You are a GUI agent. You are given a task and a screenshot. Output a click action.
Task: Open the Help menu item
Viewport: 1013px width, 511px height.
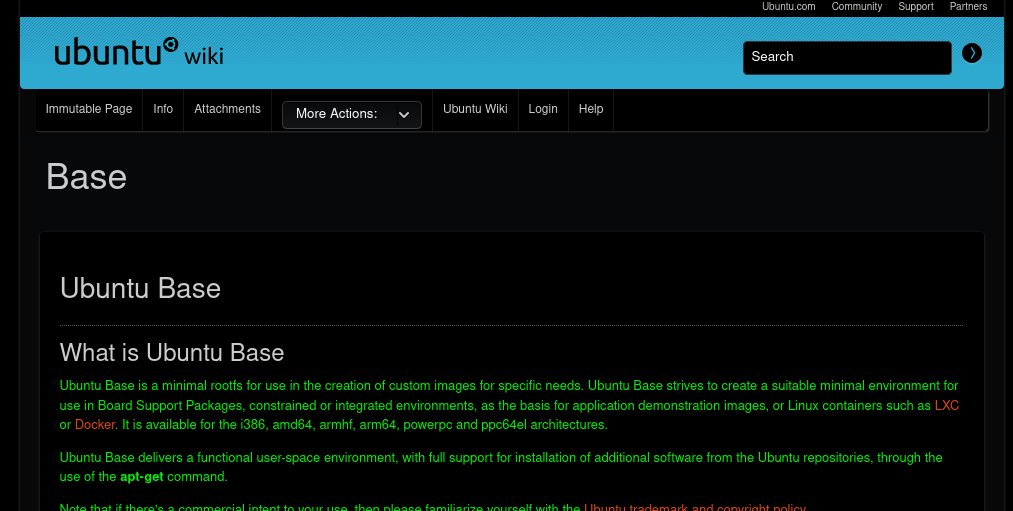tap(590, 109)
